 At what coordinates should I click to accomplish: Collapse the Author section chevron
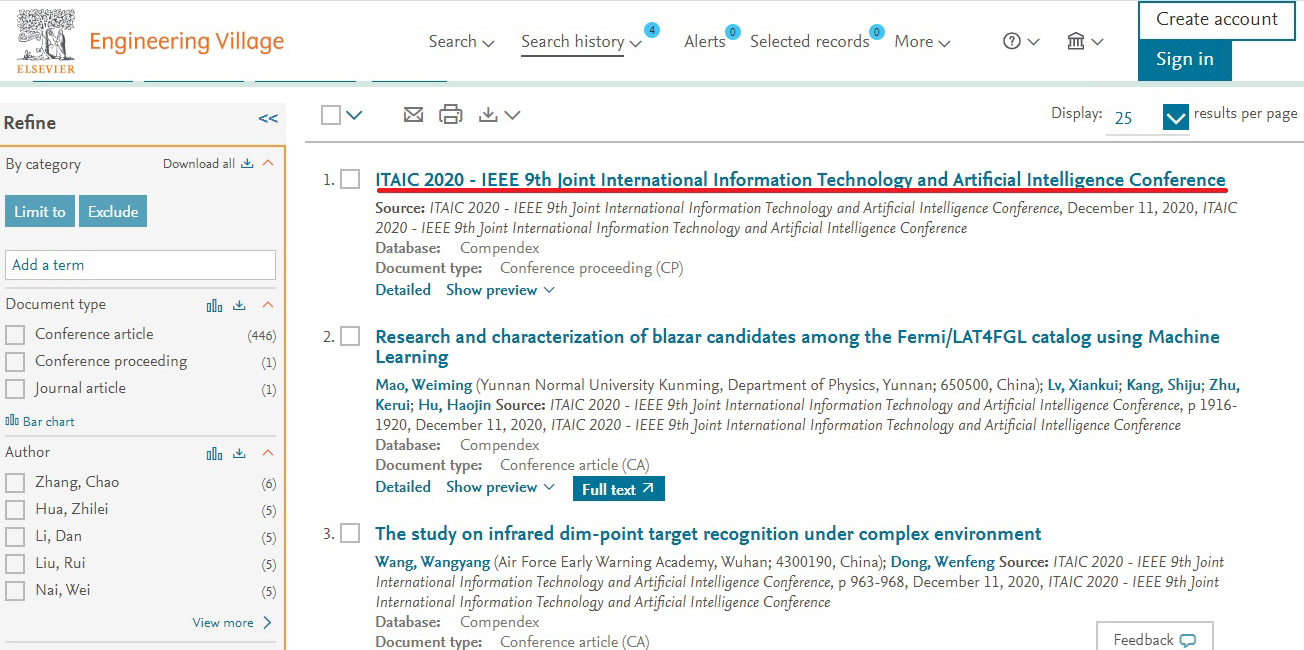coord(267,453)
